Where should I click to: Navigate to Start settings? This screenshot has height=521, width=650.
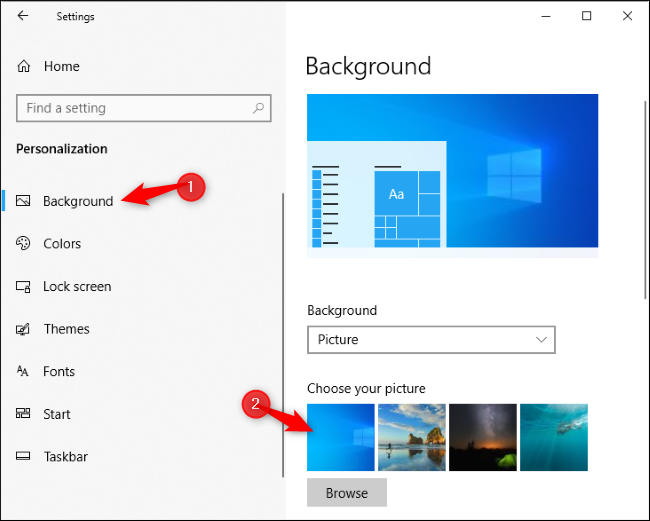(x=57, y=414)
